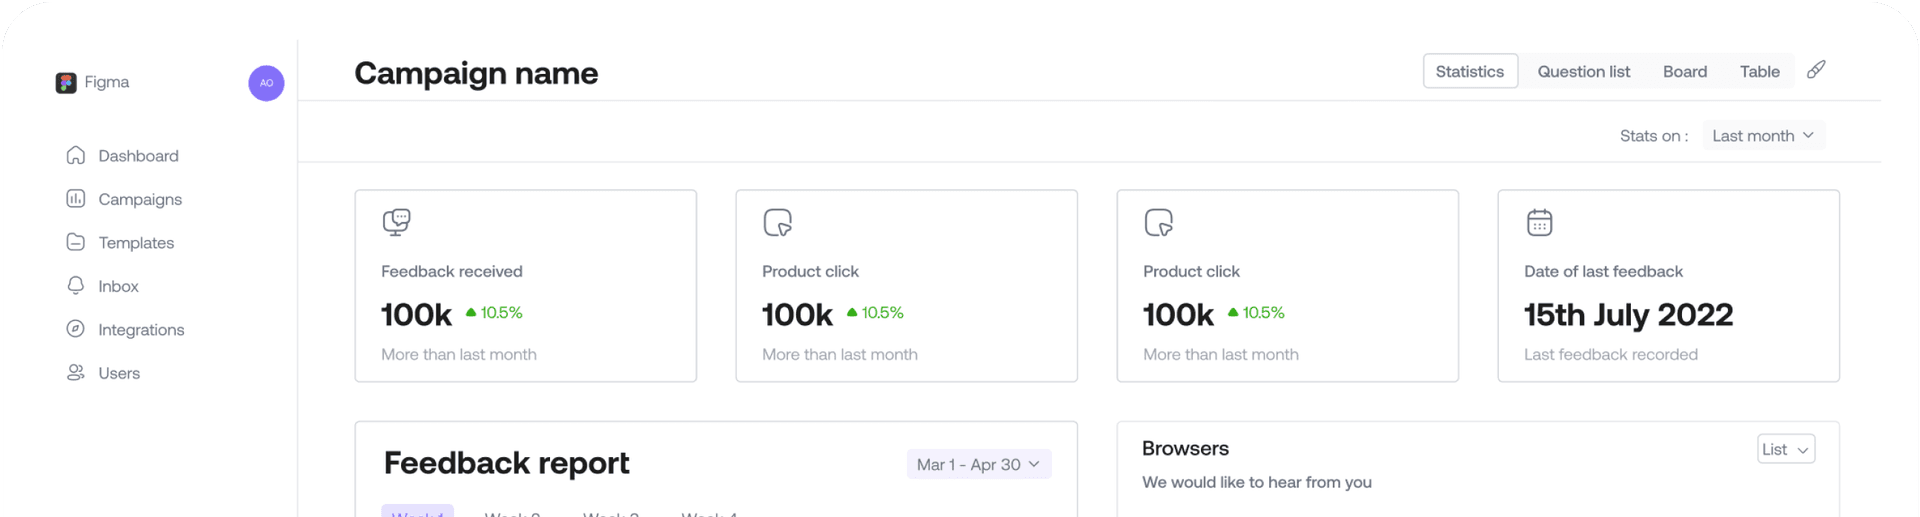Click the Figma logo icon
Image resolution: width=1920 pixels, height=517 pixels.
(66, 83)
